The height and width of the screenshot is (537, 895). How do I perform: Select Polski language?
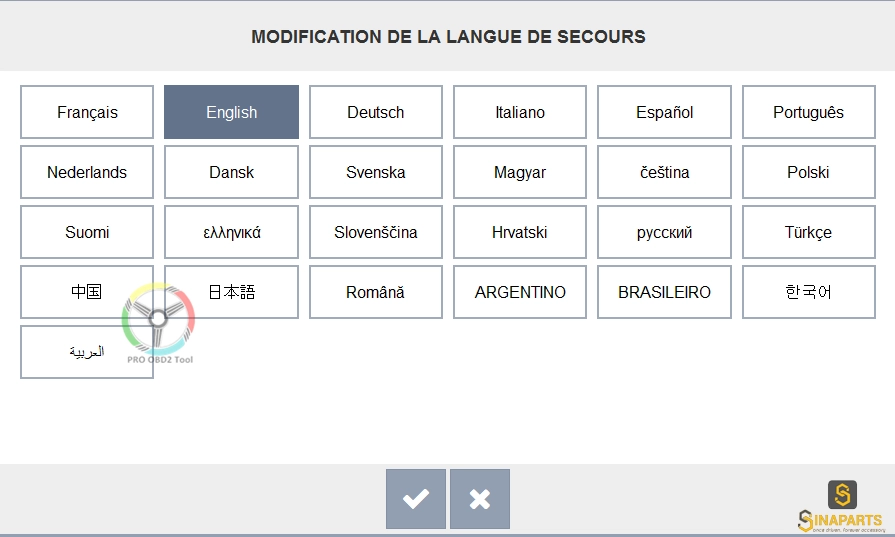(808, 172)
